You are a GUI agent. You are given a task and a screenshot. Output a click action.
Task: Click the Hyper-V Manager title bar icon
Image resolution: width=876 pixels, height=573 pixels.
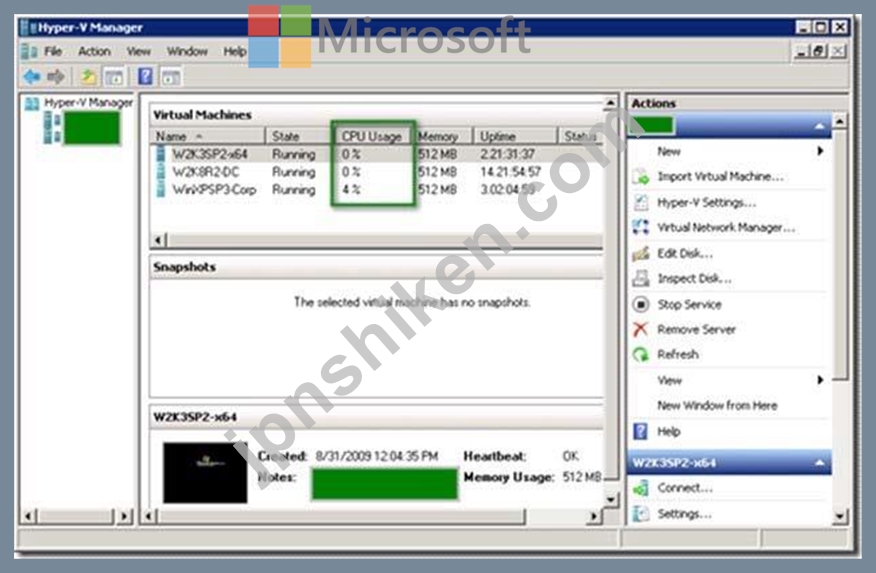click(28, 27)
